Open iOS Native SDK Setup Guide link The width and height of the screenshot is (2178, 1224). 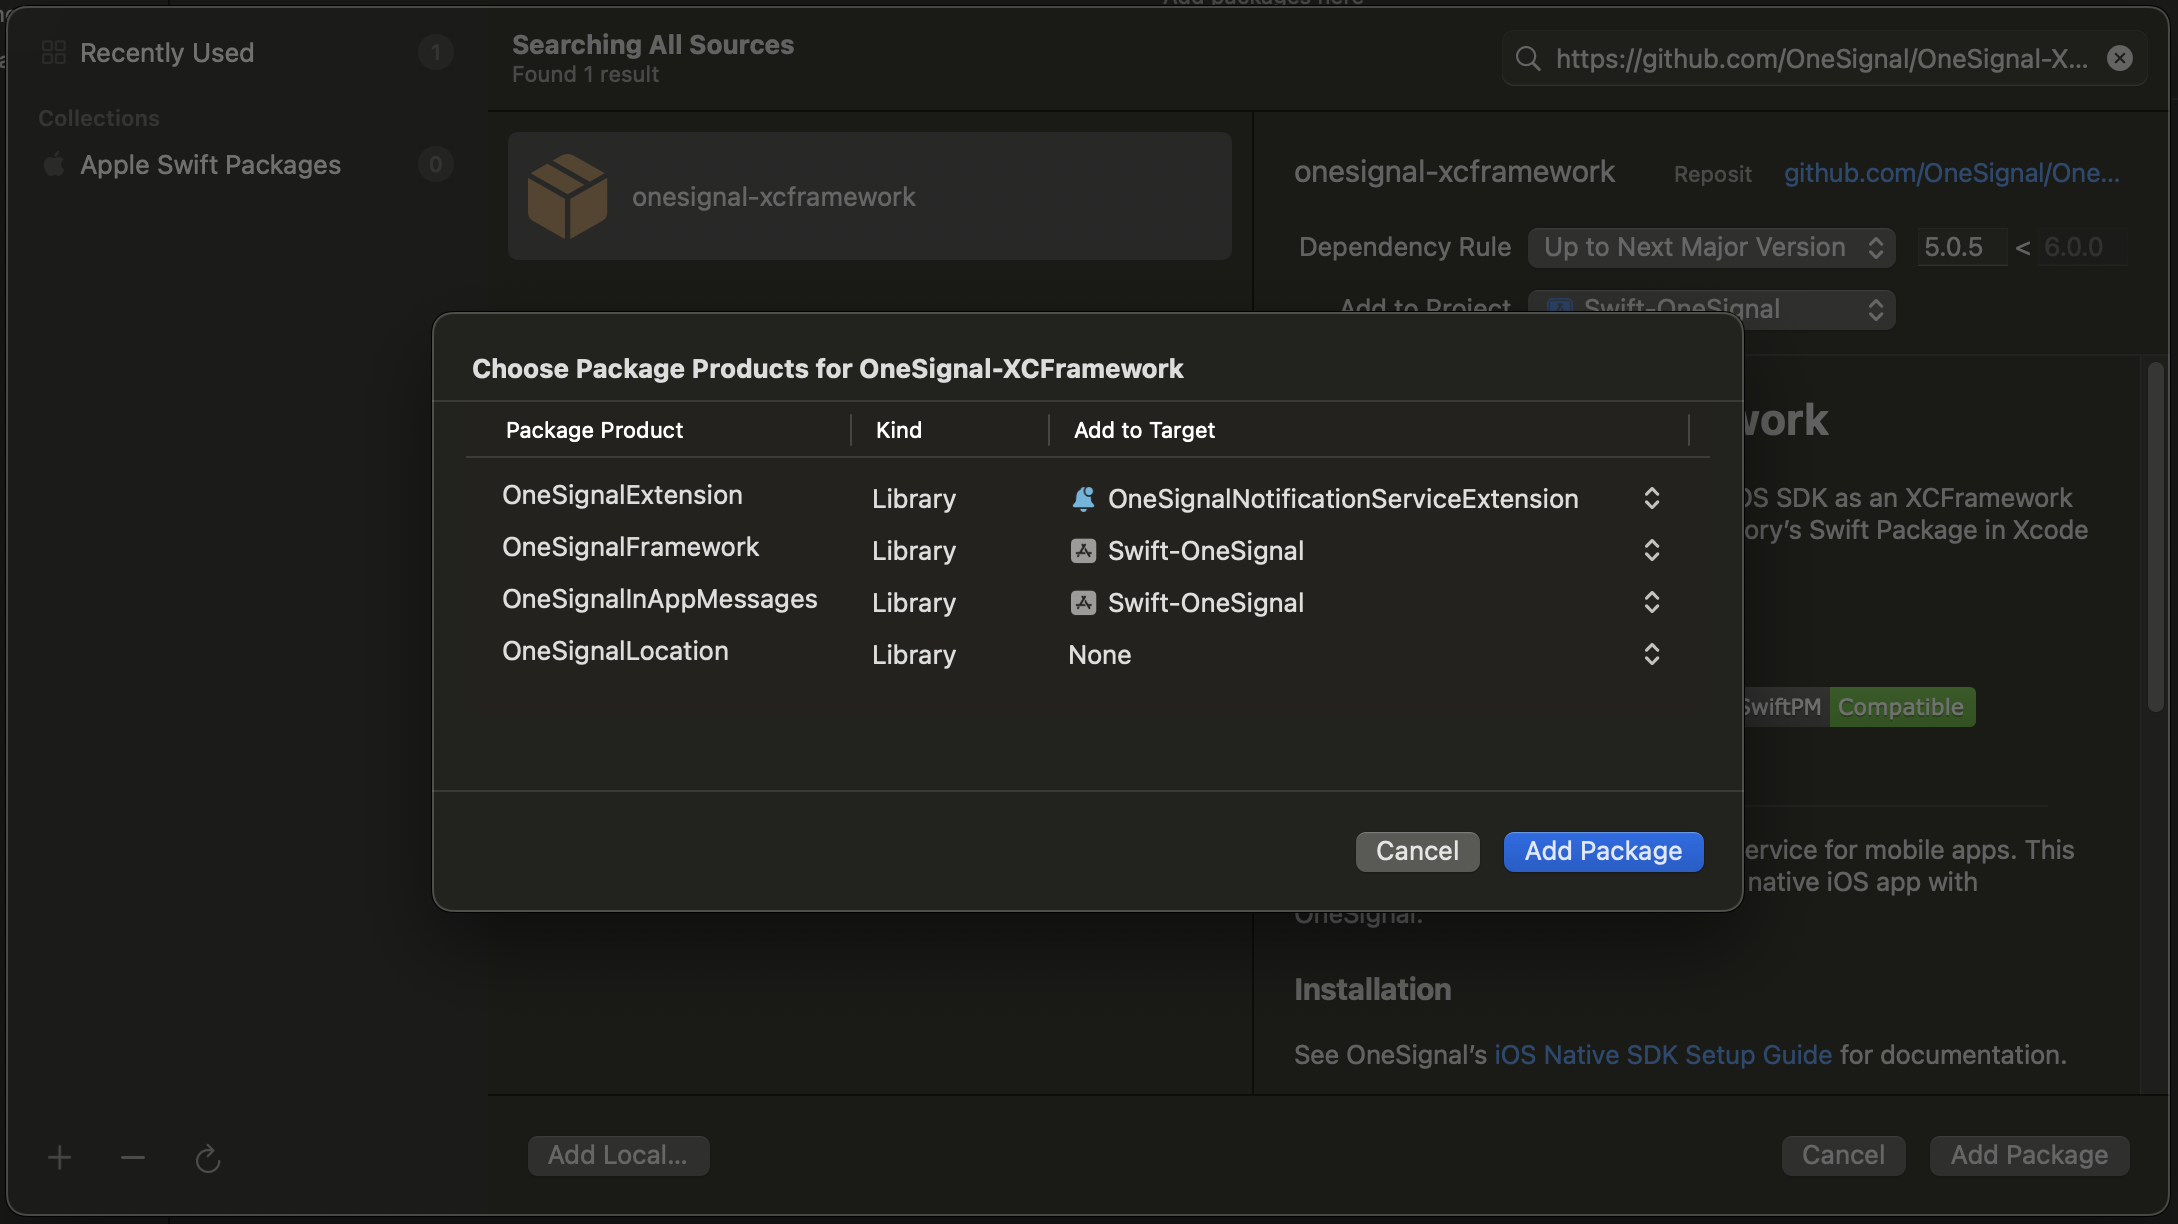pyautogui.click(x=1663, y=1055)
